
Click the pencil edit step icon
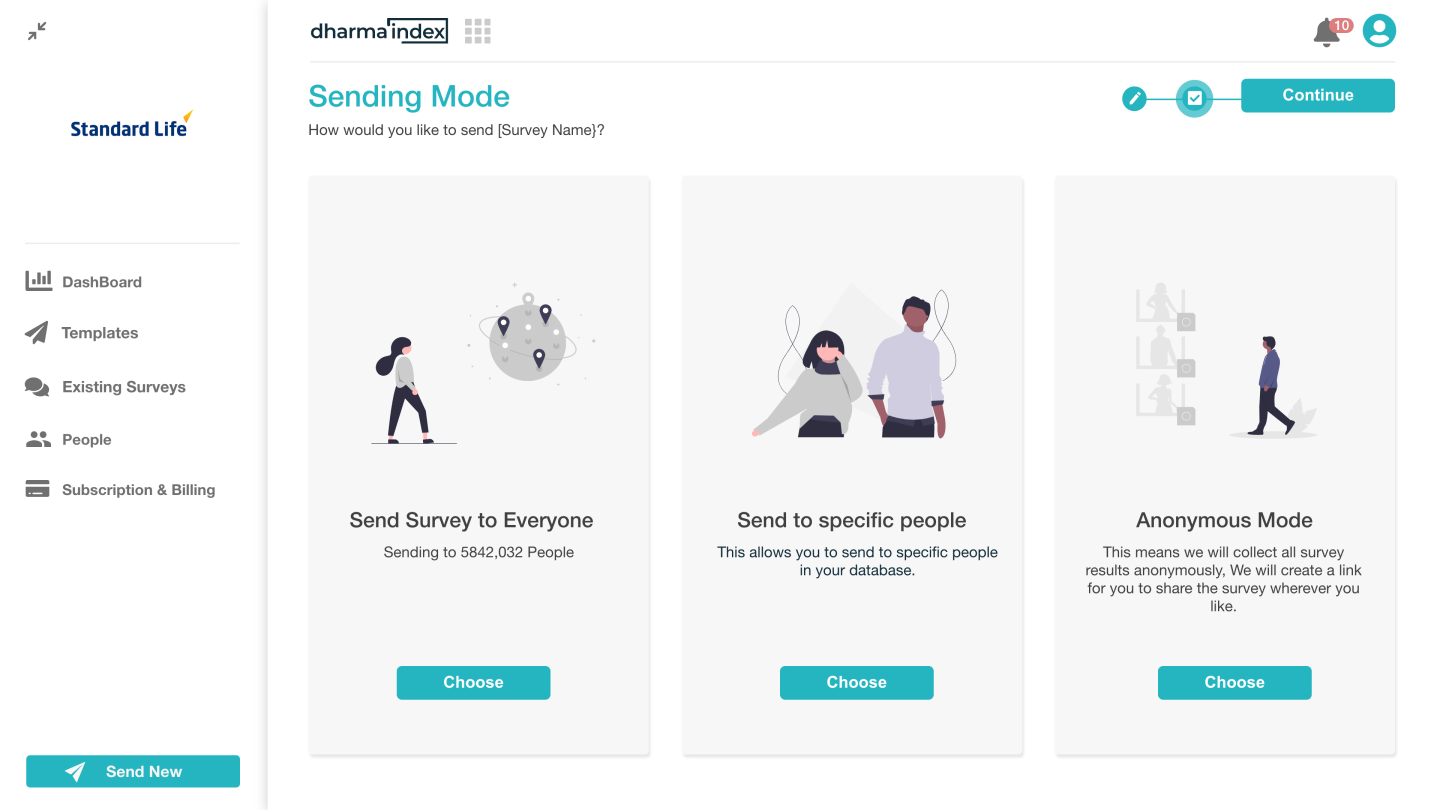[1134, 98]
